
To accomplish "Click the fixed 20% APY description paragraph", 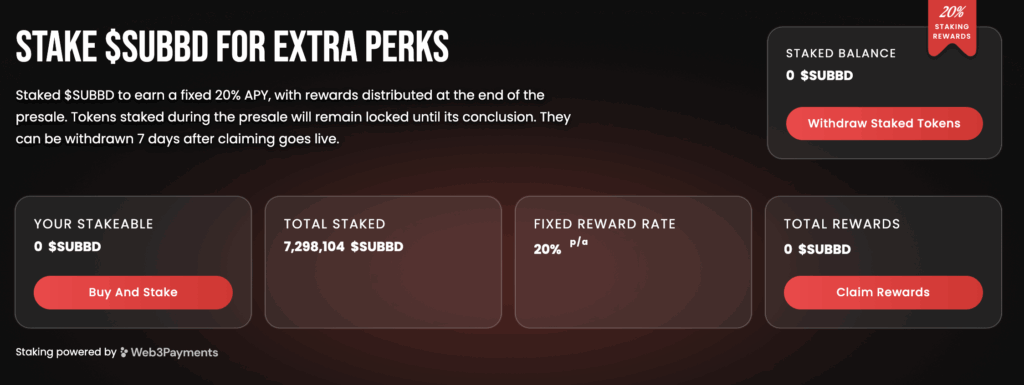I will coord(294,118).
